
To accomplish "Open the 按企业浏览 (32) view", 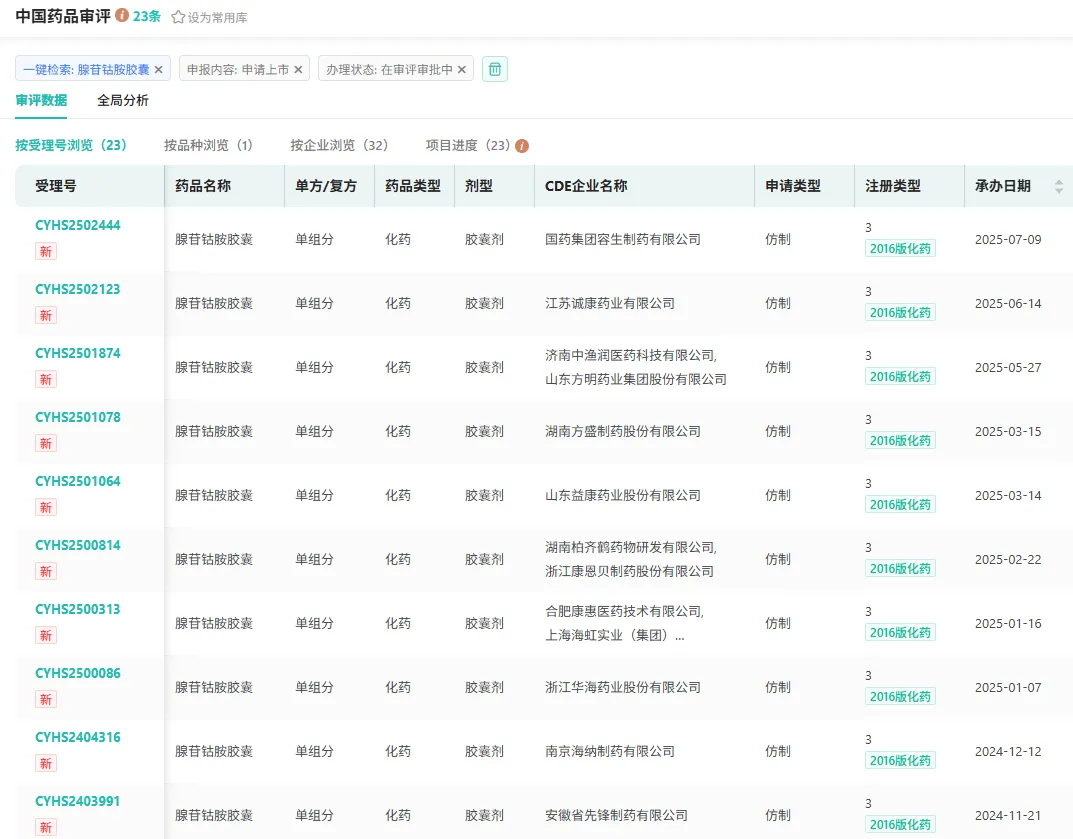I will [339, 145].
